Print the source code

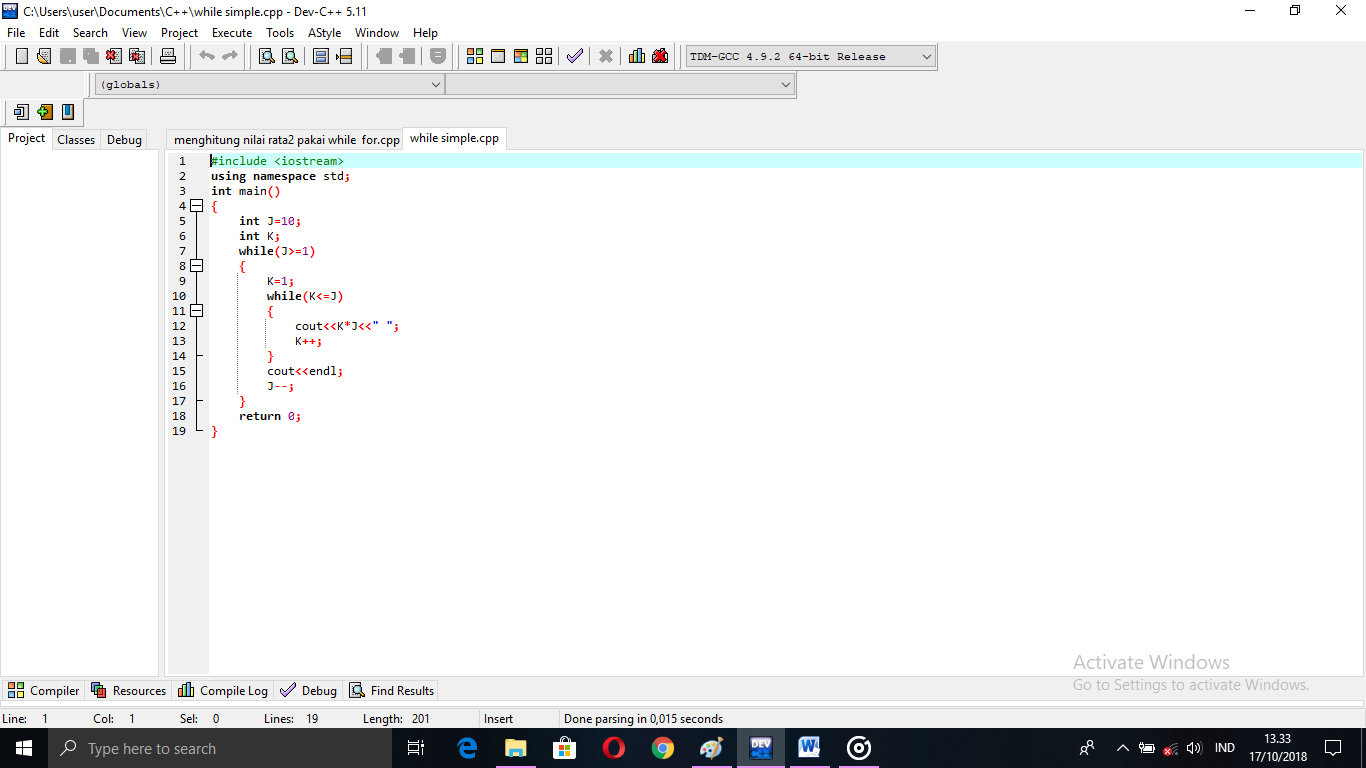pos(169,56)
